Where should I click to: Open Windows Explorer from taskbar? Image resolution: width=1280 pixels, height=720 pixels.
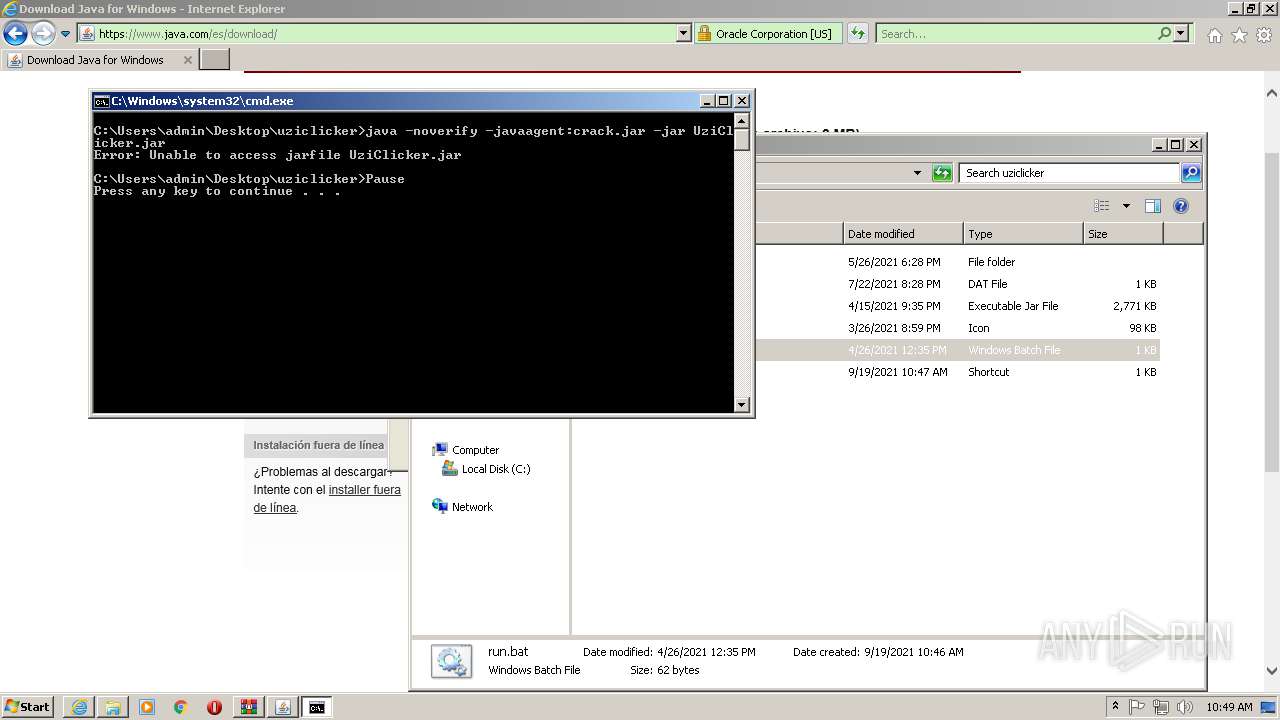tap(113, 707)
